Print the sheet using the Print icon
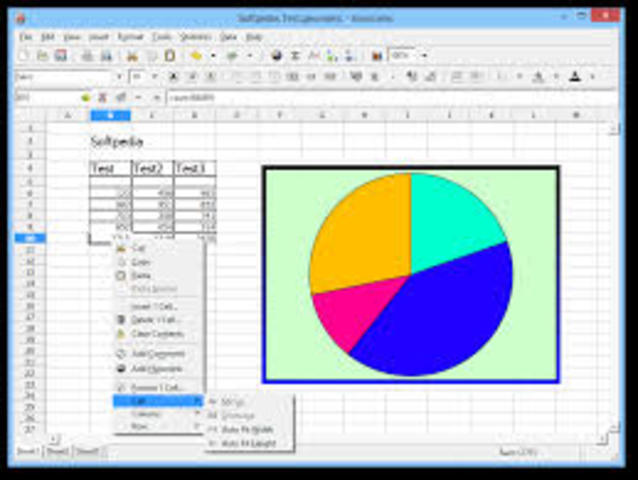 [87, 56]
